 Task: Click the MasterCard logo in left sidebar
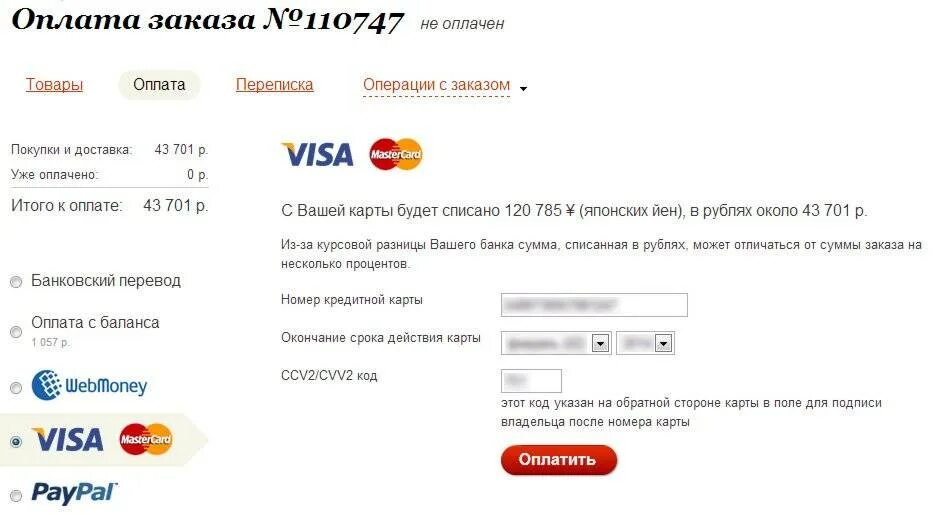pyautogui.click(x=146, y=439)
